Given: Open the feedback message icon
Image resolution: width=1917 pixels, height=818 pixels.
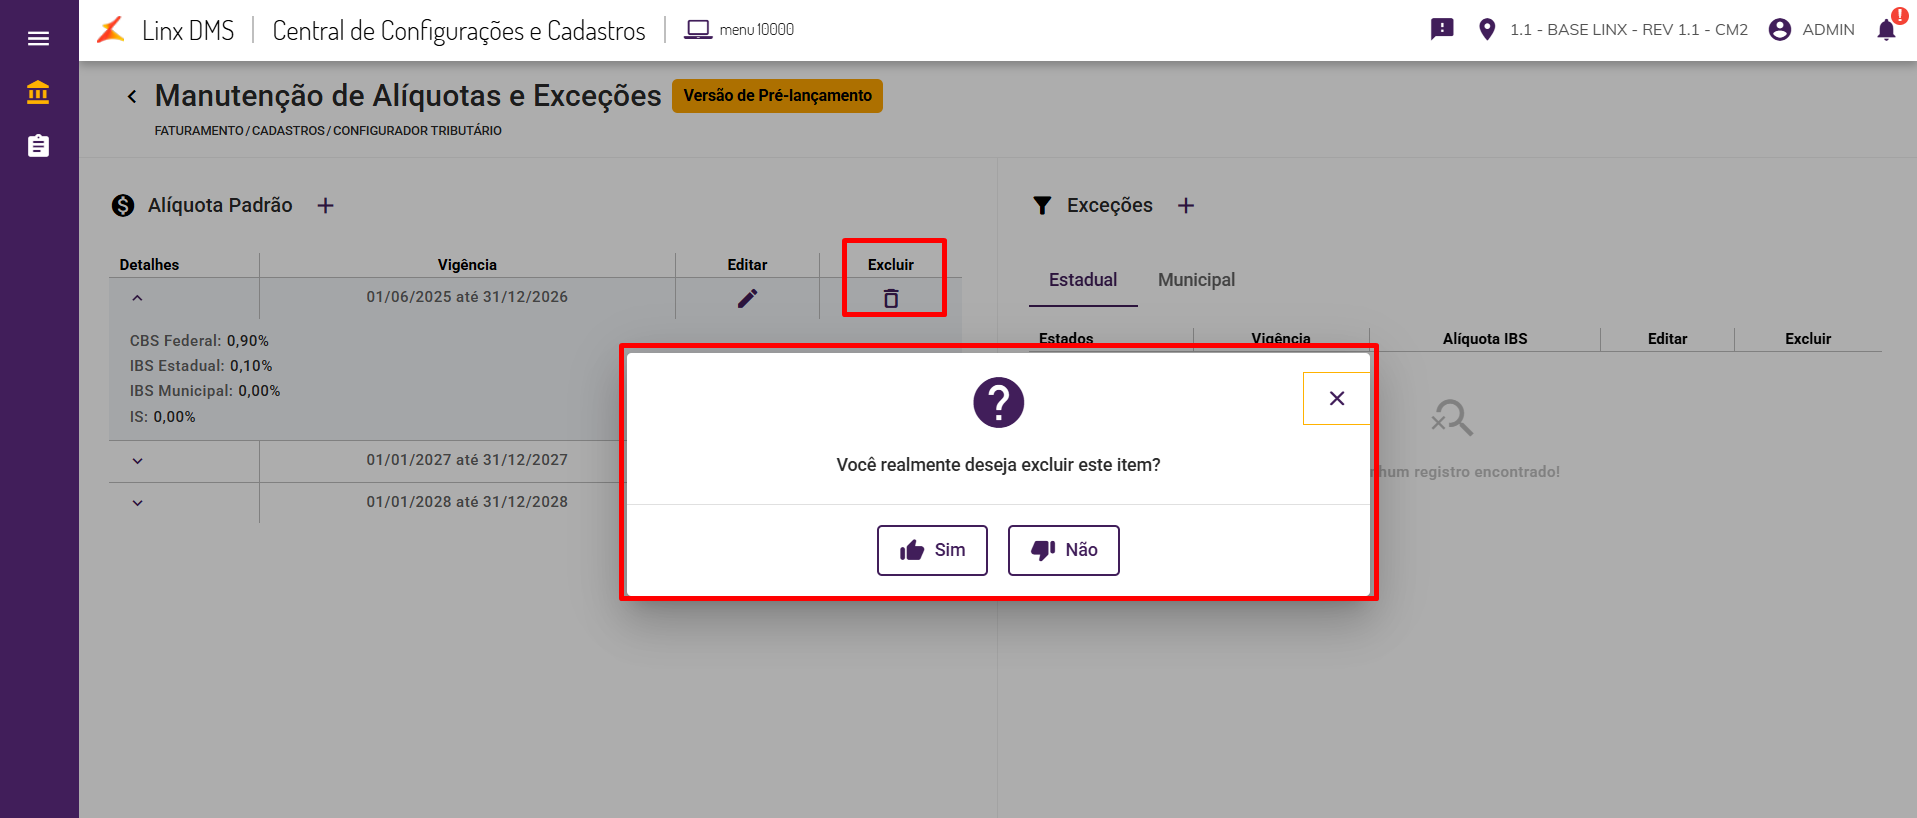Looking at the screenshot, I should [x=1441, y=29].
